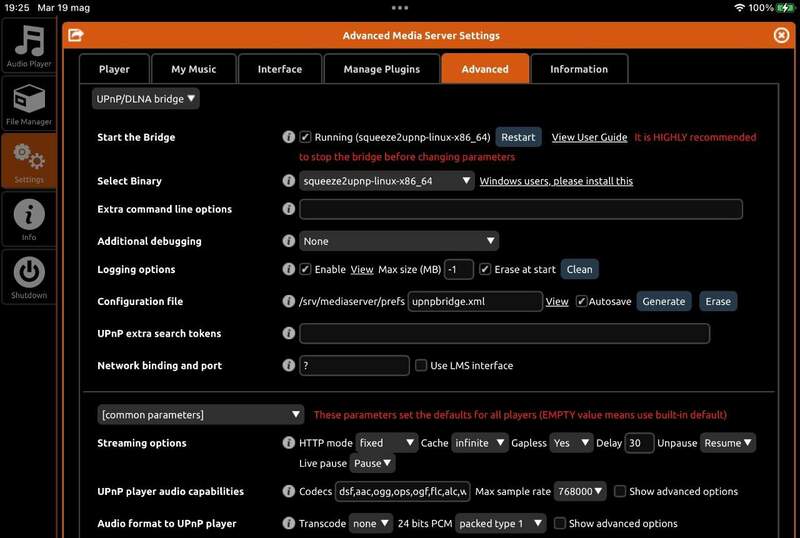Show info for Extra command line options
Screen dimensions: 800x538
(x=289, y=209)
